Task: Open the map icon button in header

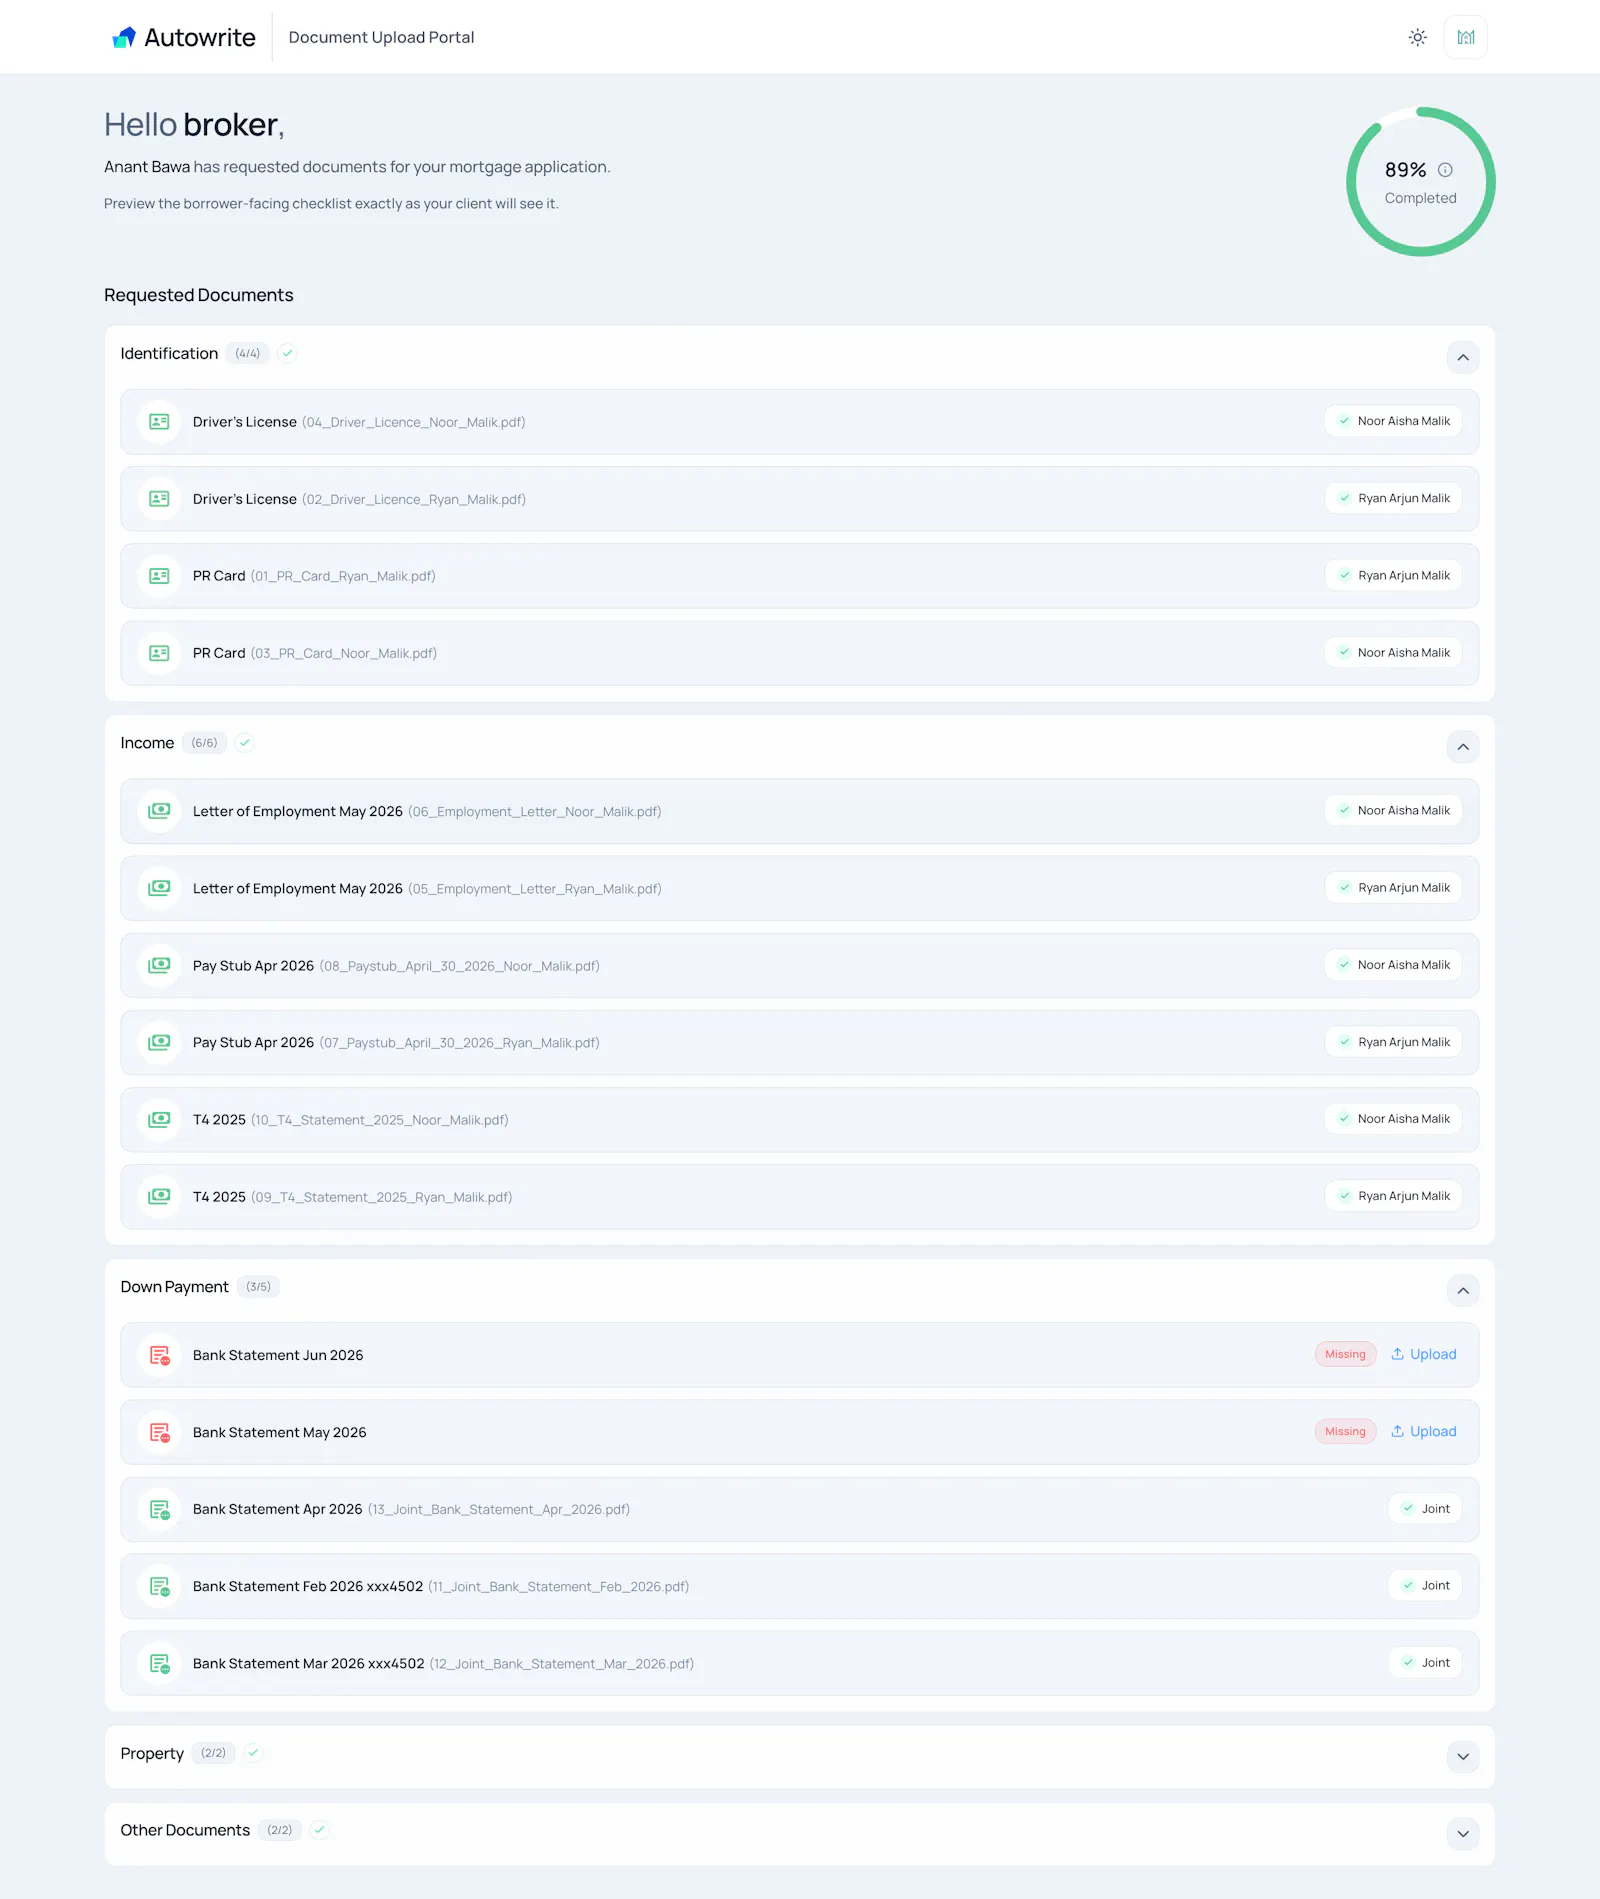Action: 1465,37
